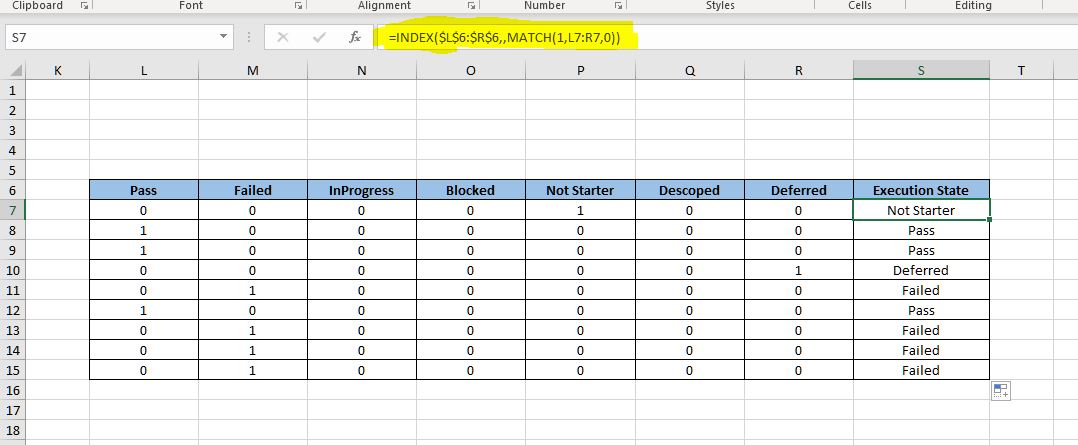1078x445 pixels.
Task: Select cell P7 containing 1
Action: click(x=580, y=210)
